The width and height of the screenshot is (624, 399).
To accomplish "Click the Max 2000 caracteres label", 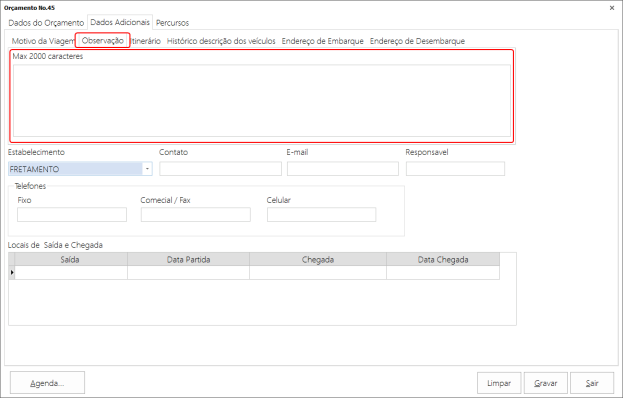I will (48, 56).
